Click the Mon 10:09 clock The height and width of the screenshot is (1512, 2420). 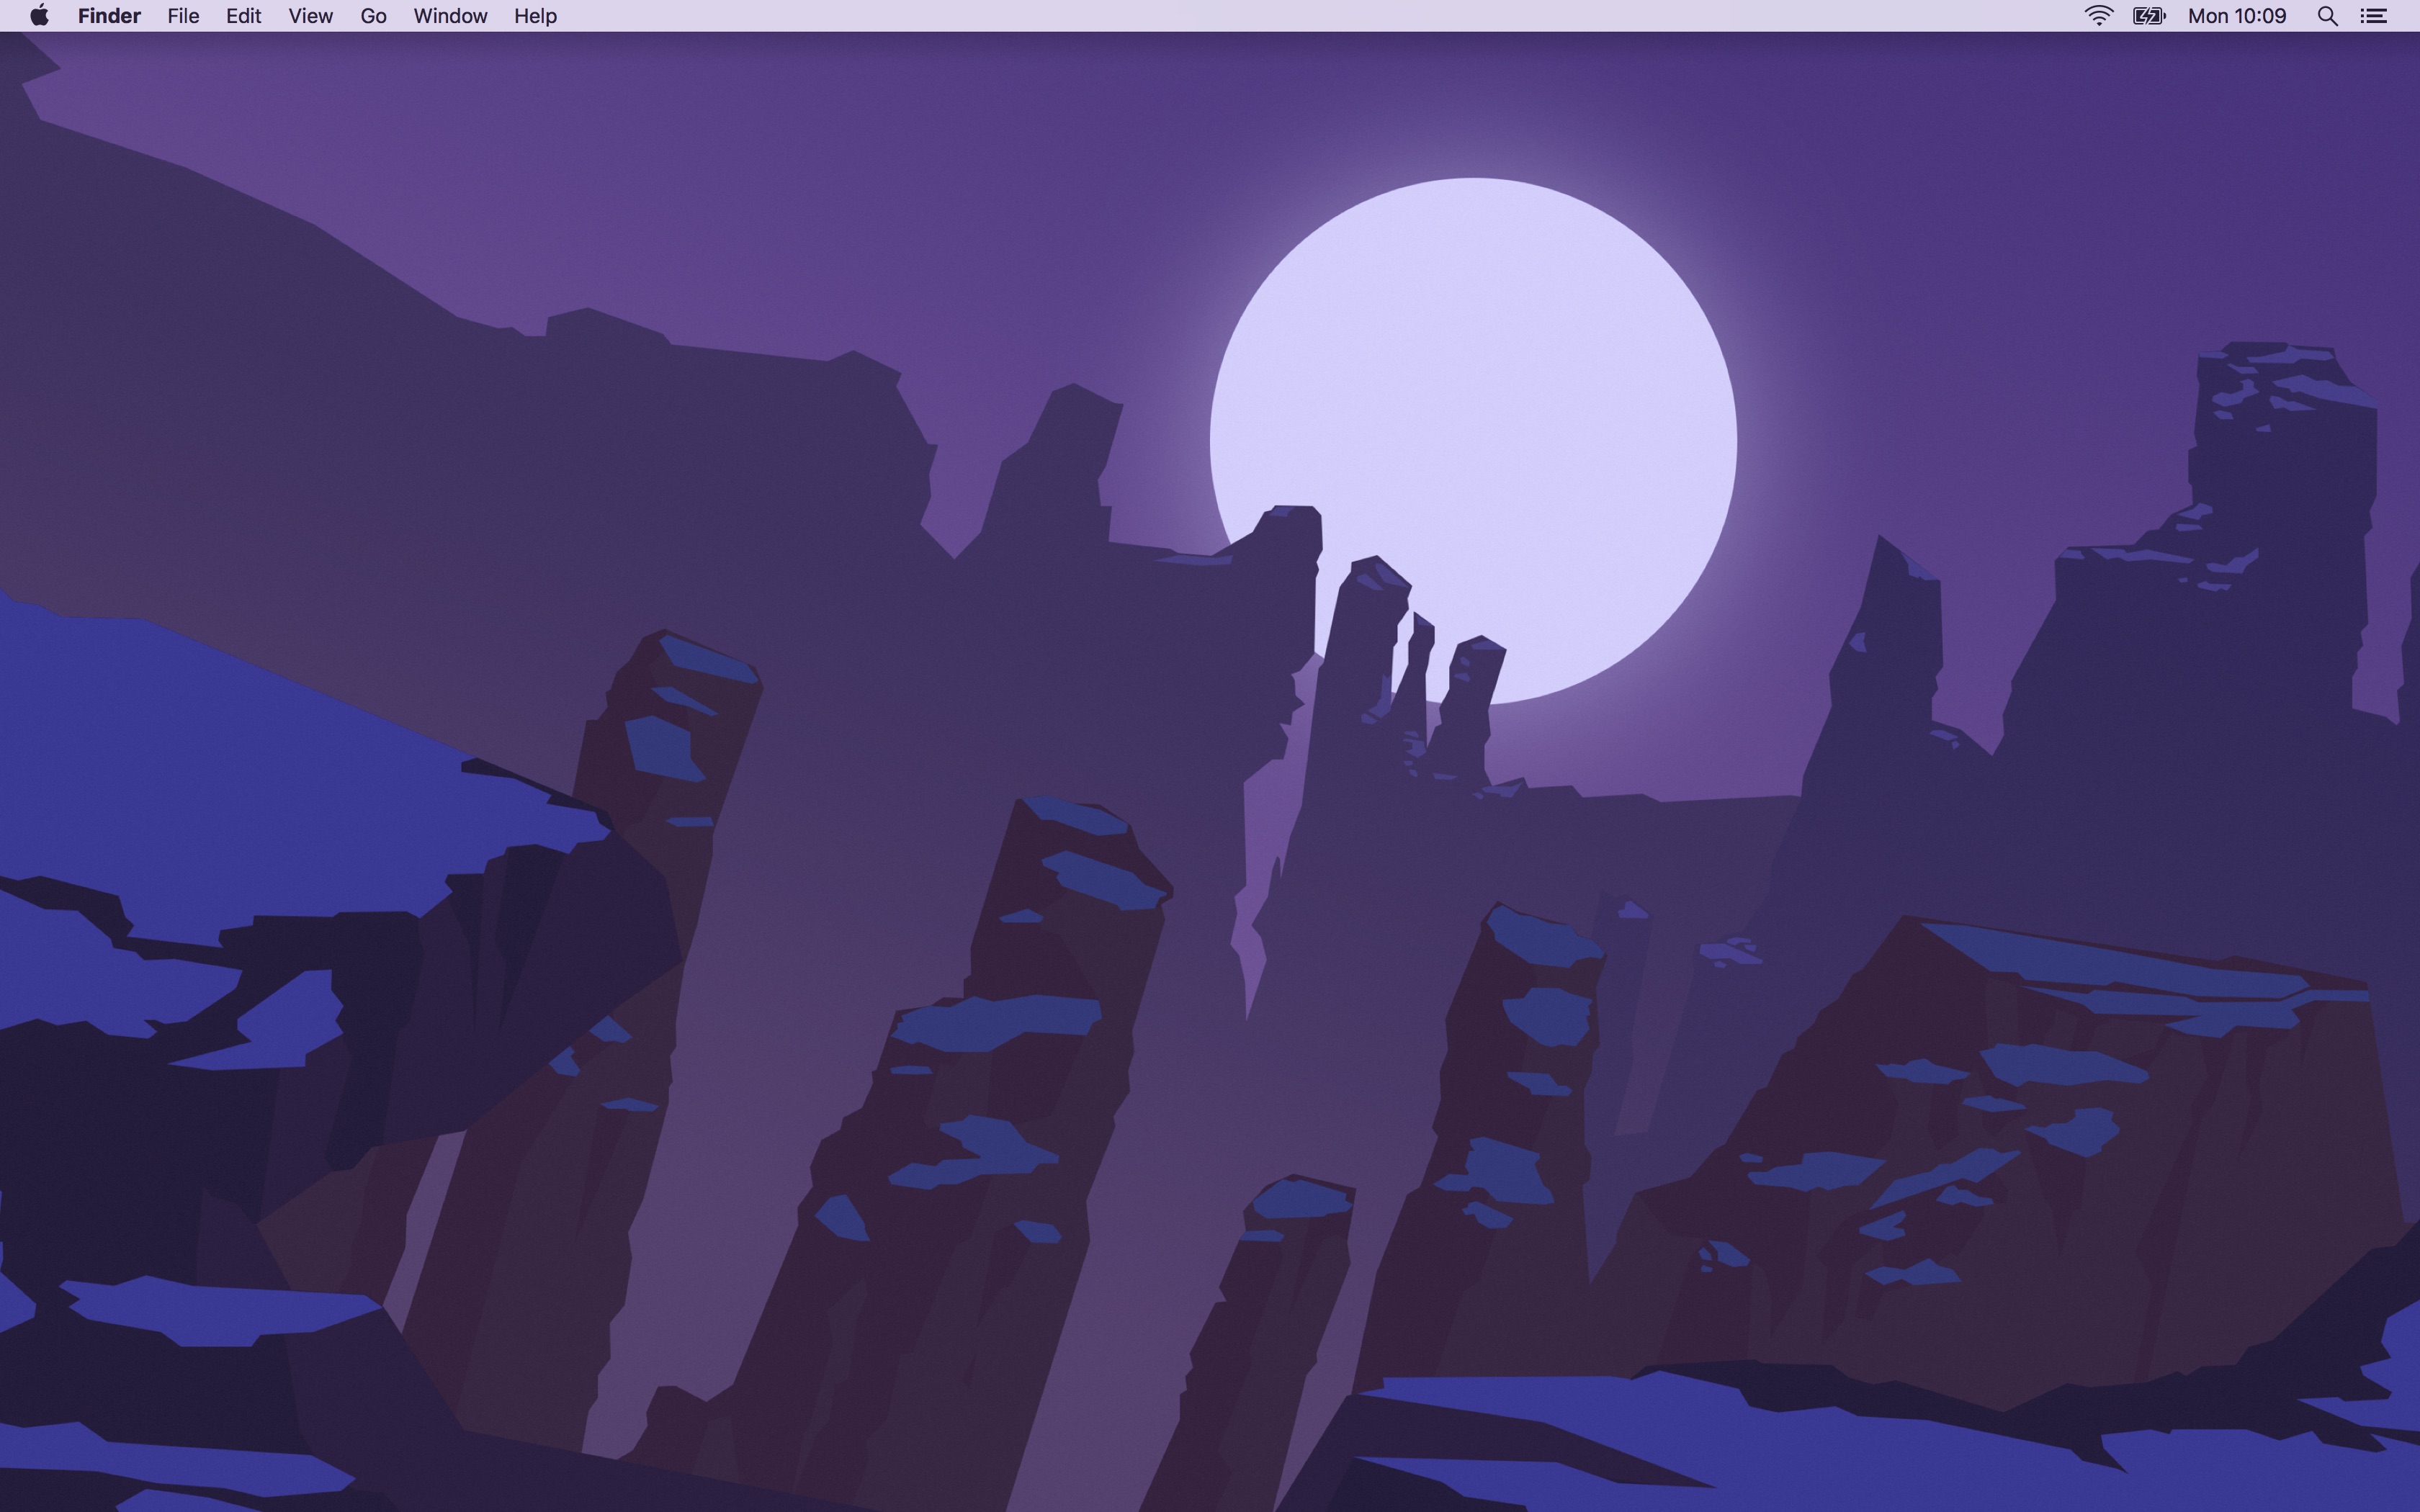(x=2237, y=16)
